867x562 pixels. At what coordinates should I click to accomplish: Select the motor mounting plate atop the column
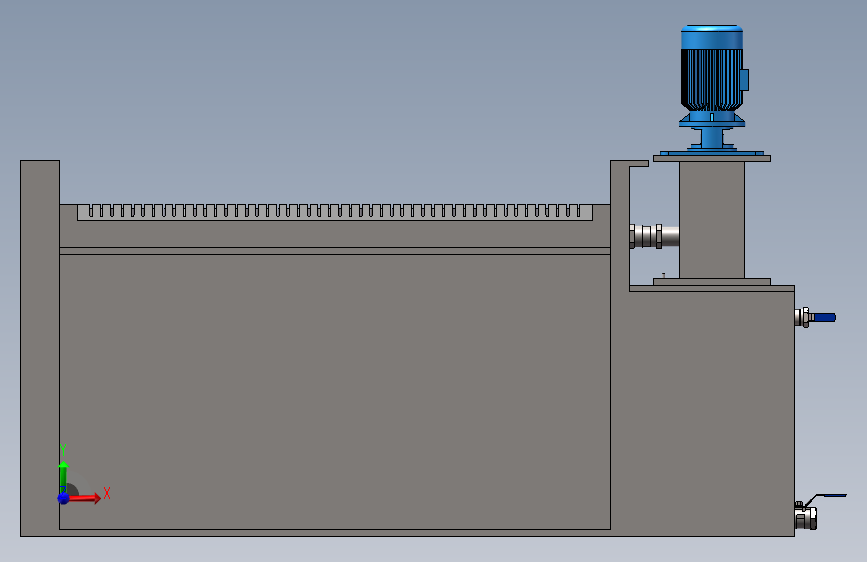coord(712,159)
